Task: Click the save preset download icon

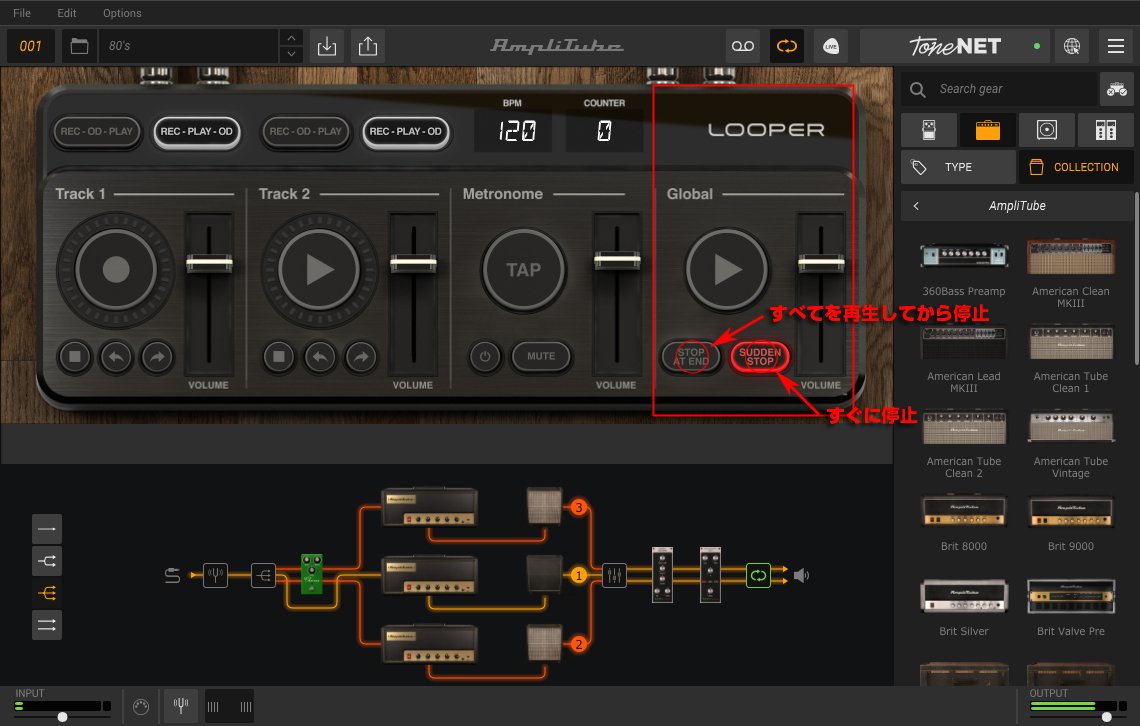Action: pos(327,47)
